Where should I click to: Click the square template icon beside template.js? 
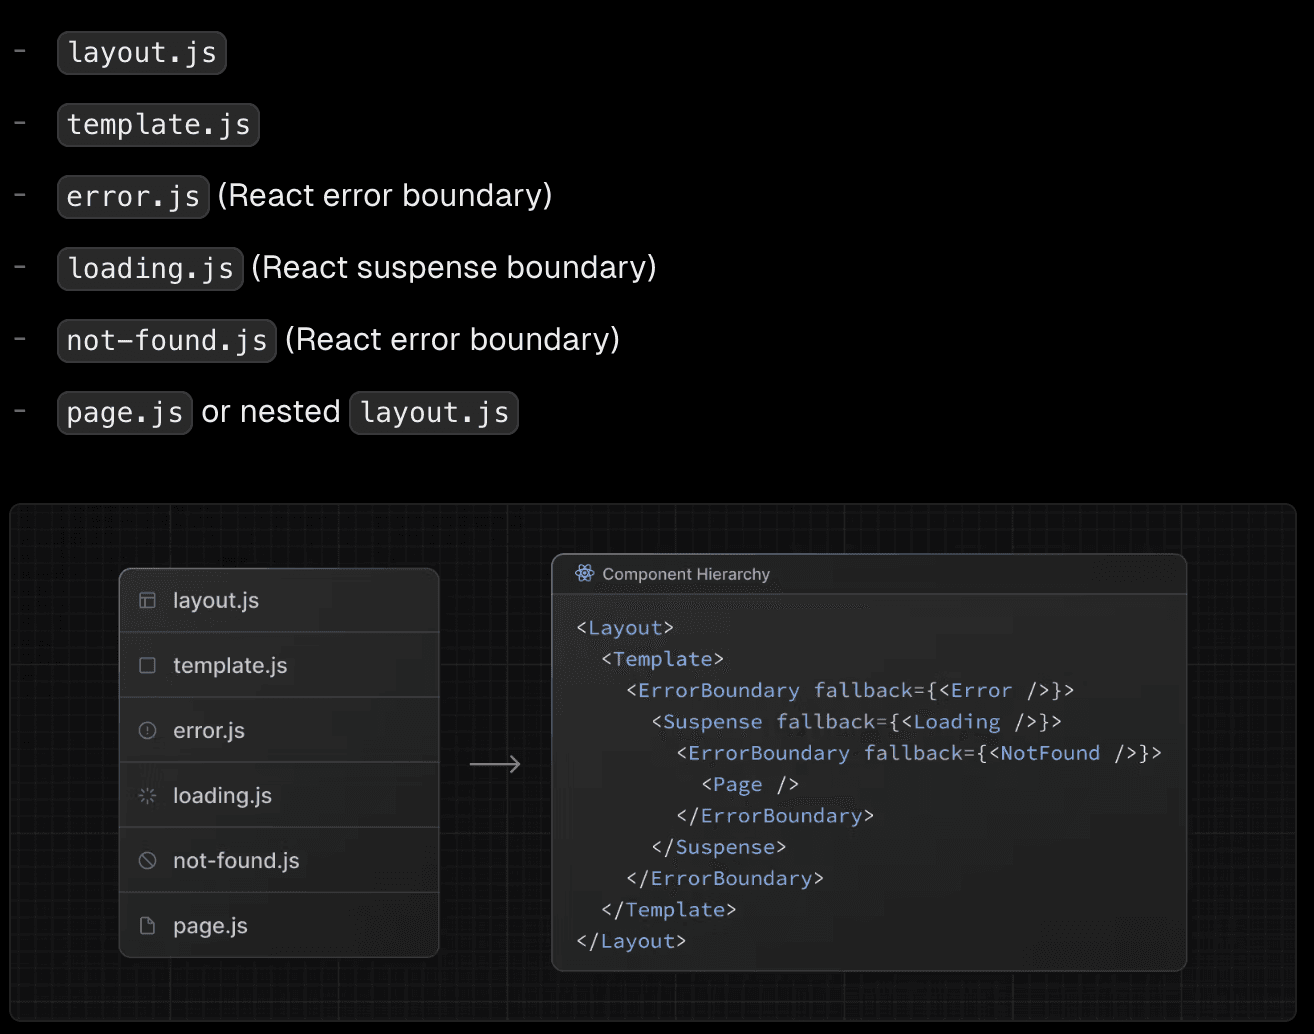coord(147,665)
